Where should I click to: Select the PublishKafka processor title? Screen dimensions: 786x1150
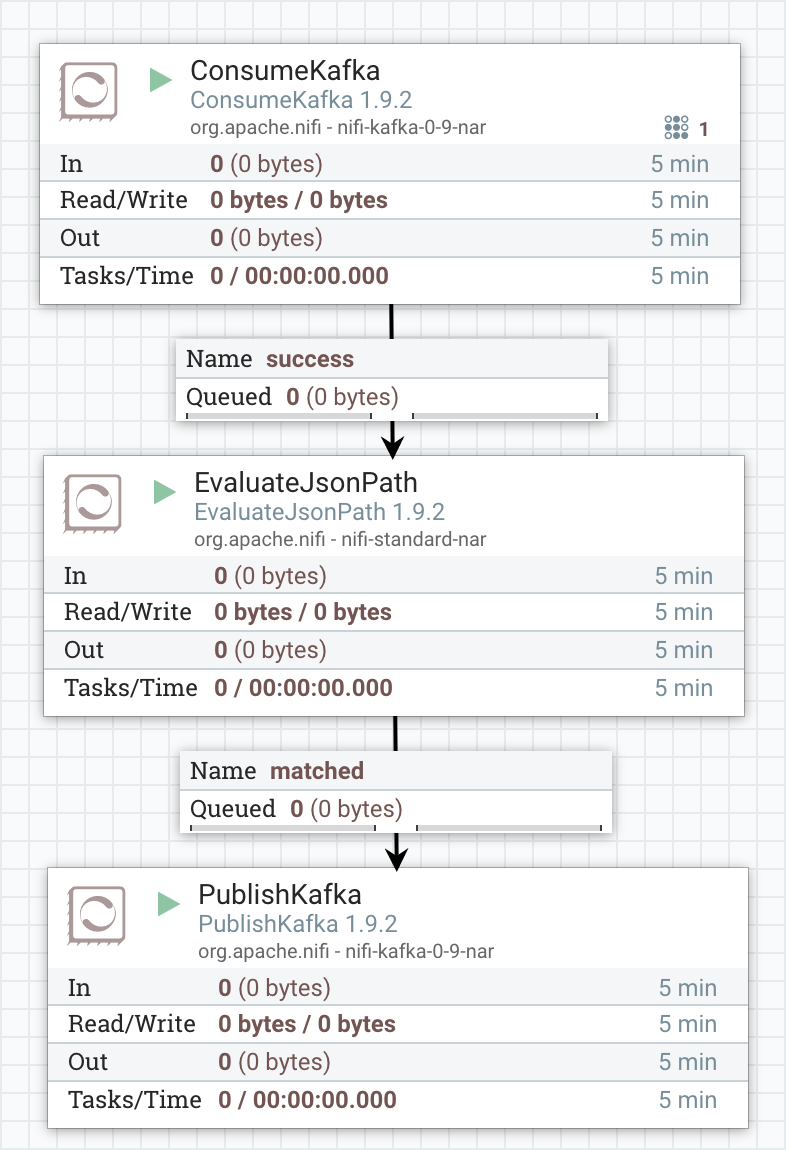280,896
